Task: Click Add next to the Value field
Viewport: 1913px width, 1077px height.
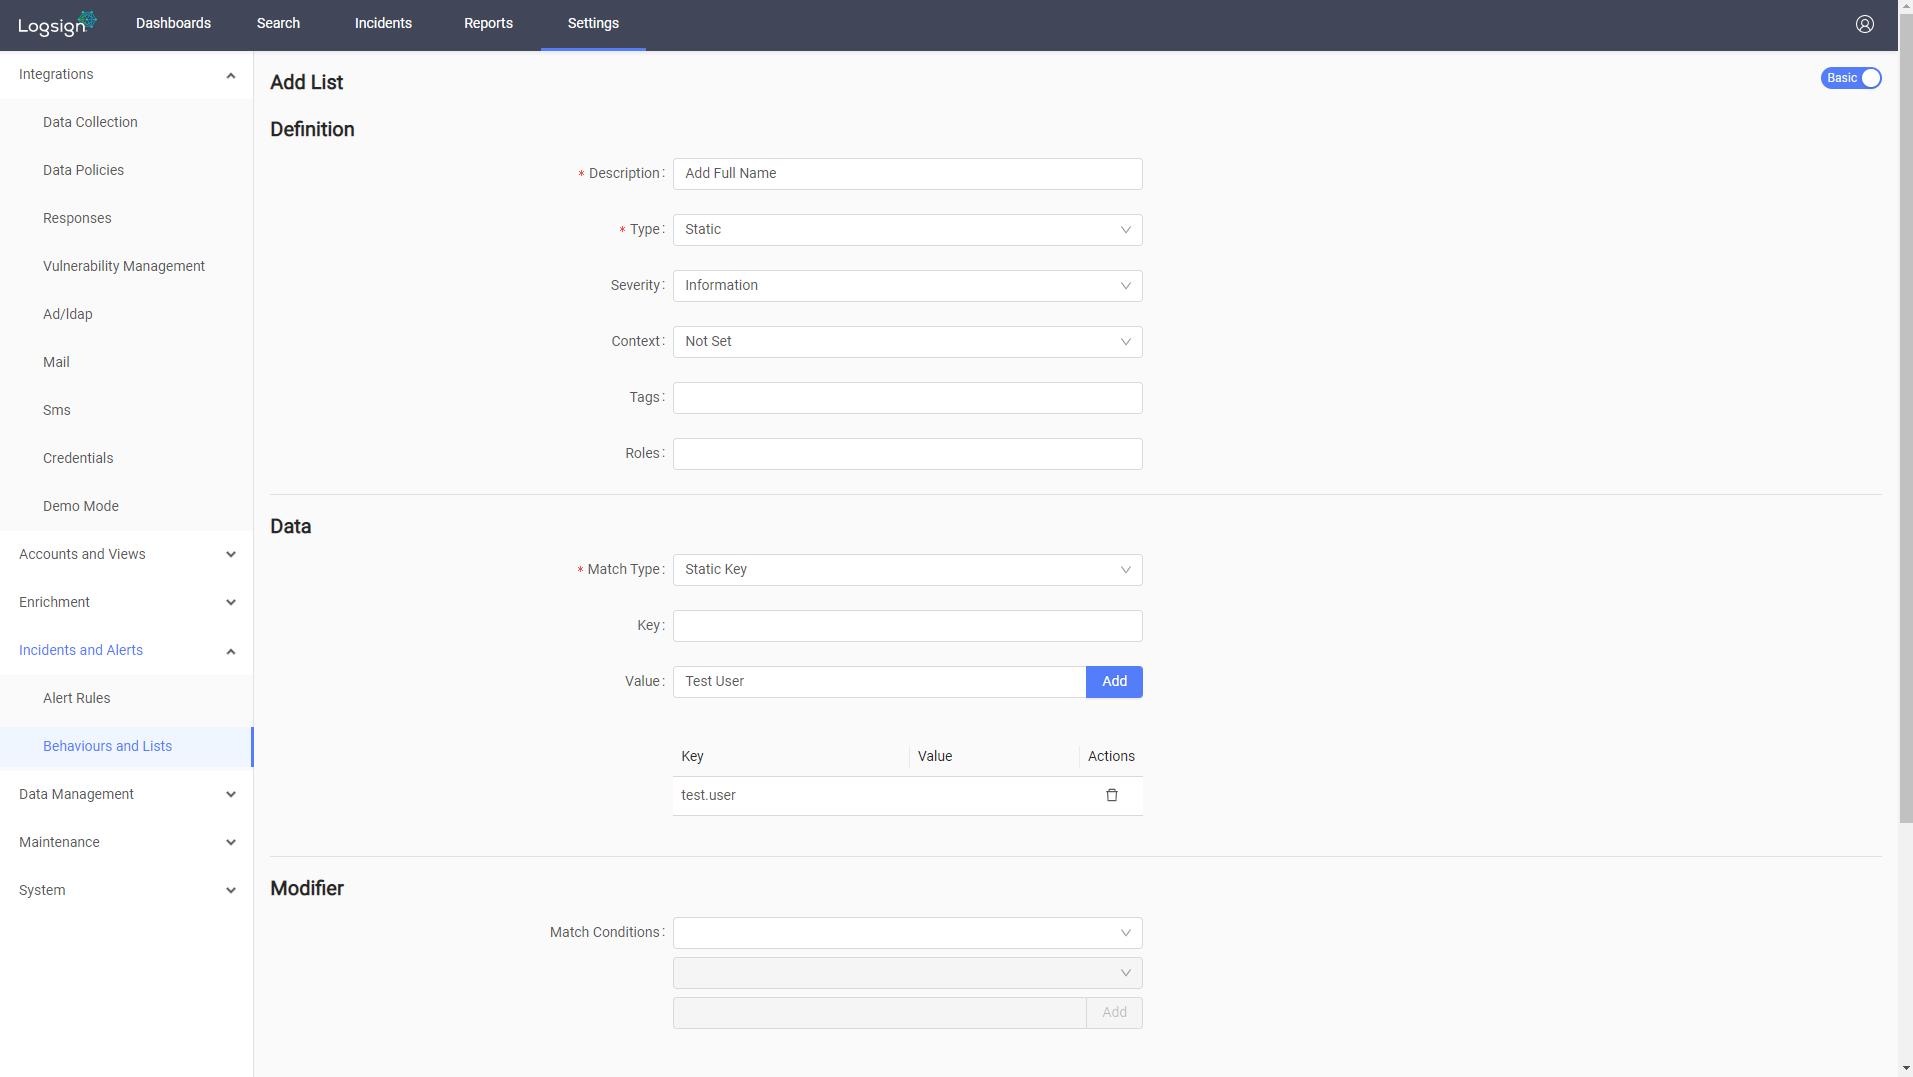Action: coord(1113,681)
